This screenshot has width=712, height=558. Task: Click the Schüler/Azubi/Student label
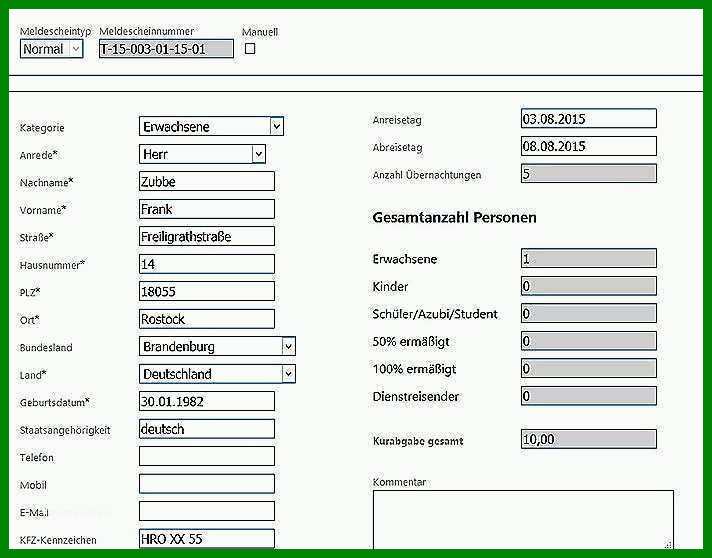tap(435, 314)
